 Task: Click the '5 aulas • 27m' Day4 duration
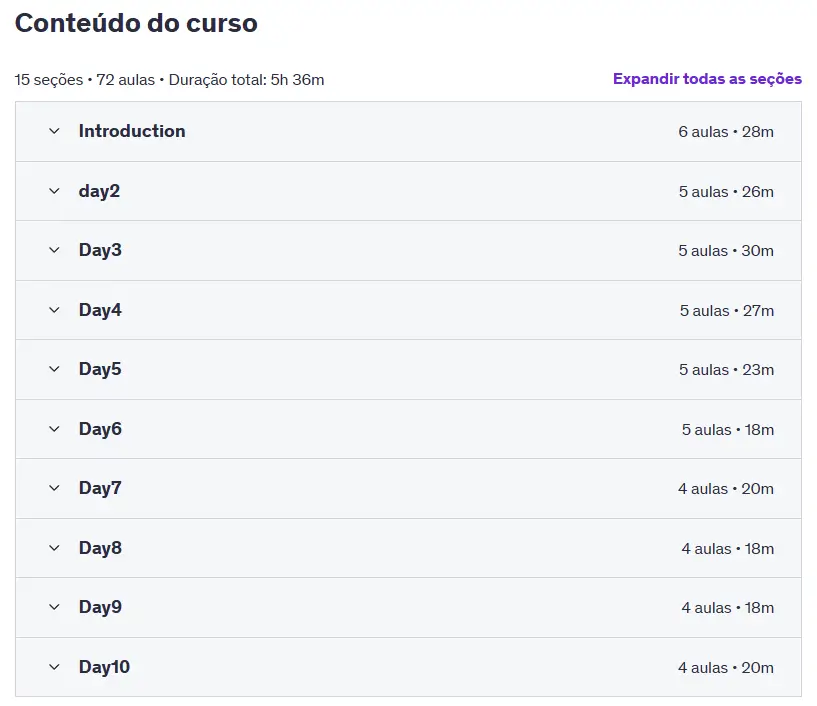(x=726, y=311)
